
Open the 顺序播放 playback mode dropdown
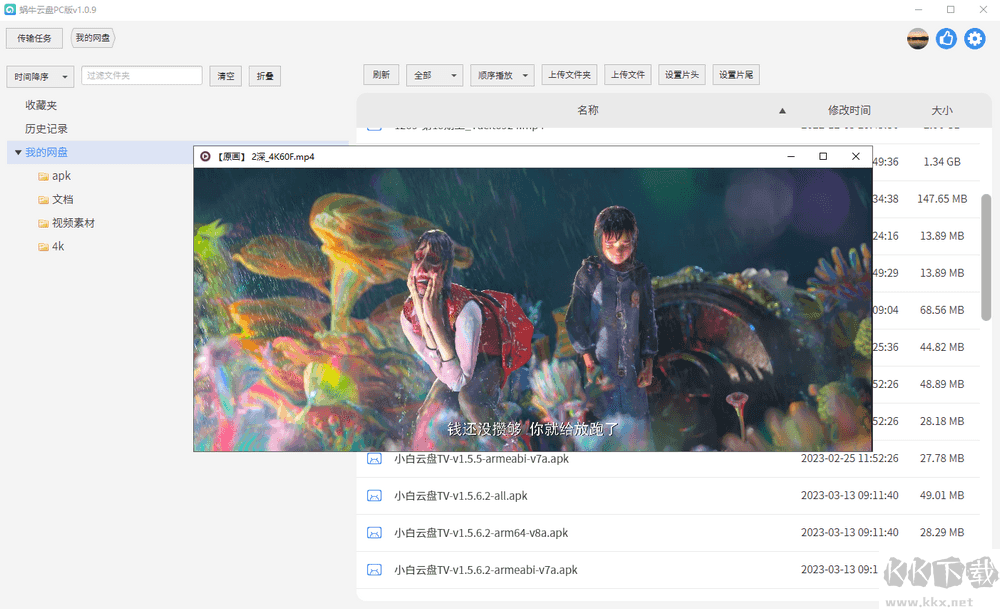pos(501,74)
